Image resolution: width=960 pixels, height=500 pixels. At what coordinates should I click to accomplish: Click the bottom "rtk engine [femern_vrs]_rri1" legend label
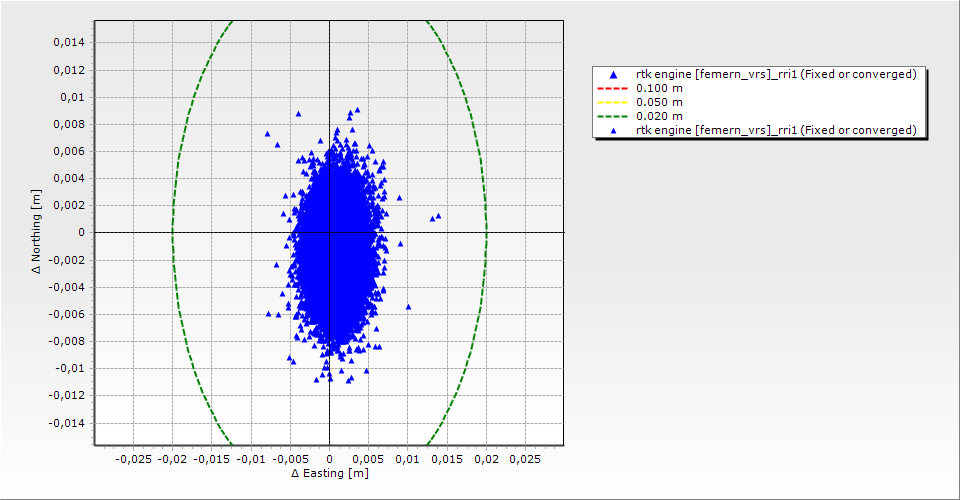776,130
